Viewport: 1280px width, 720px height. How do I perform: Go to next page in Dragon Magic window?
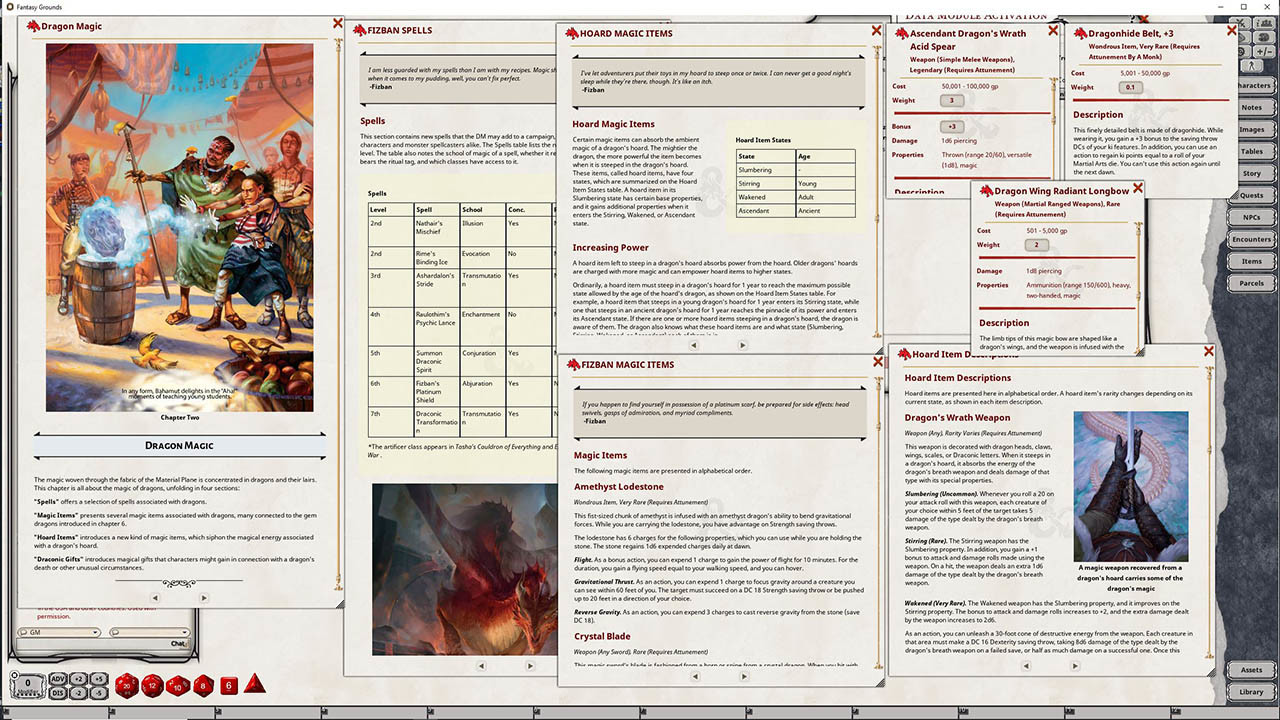pos(203,598)
